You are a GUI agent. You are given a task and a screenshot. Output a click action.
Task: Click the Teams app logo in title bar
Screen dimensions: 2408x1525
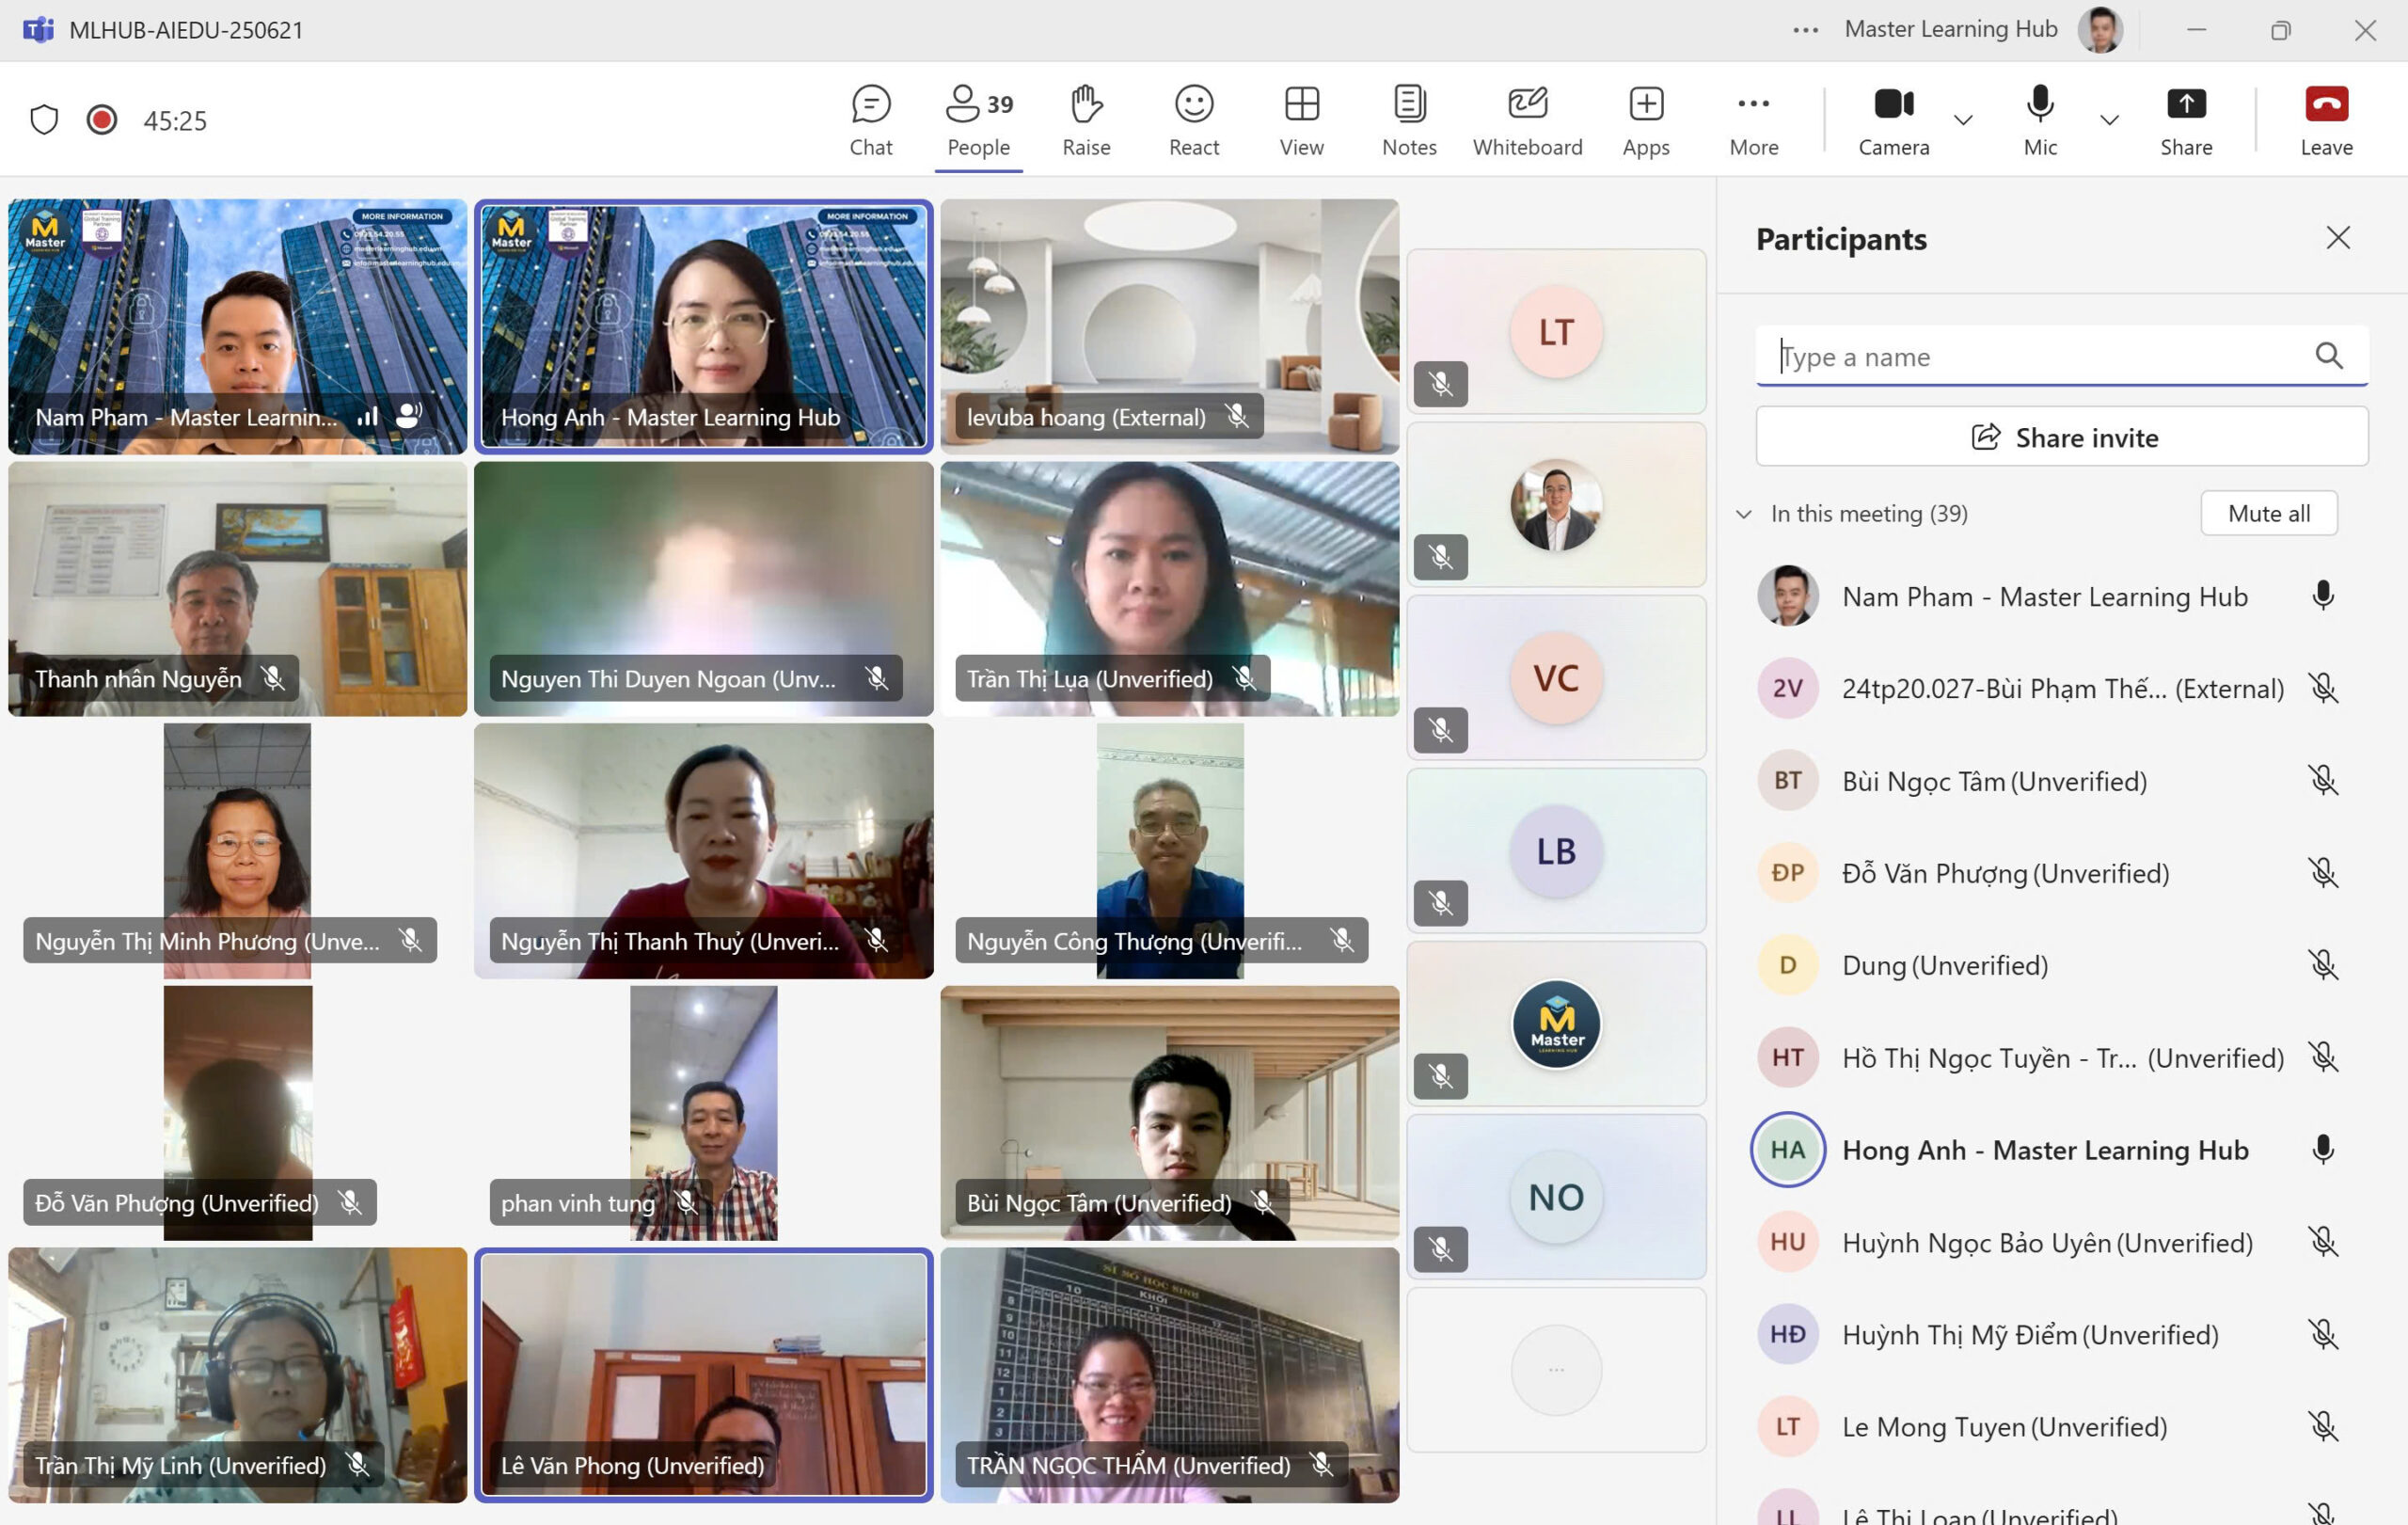pos(38,30)
